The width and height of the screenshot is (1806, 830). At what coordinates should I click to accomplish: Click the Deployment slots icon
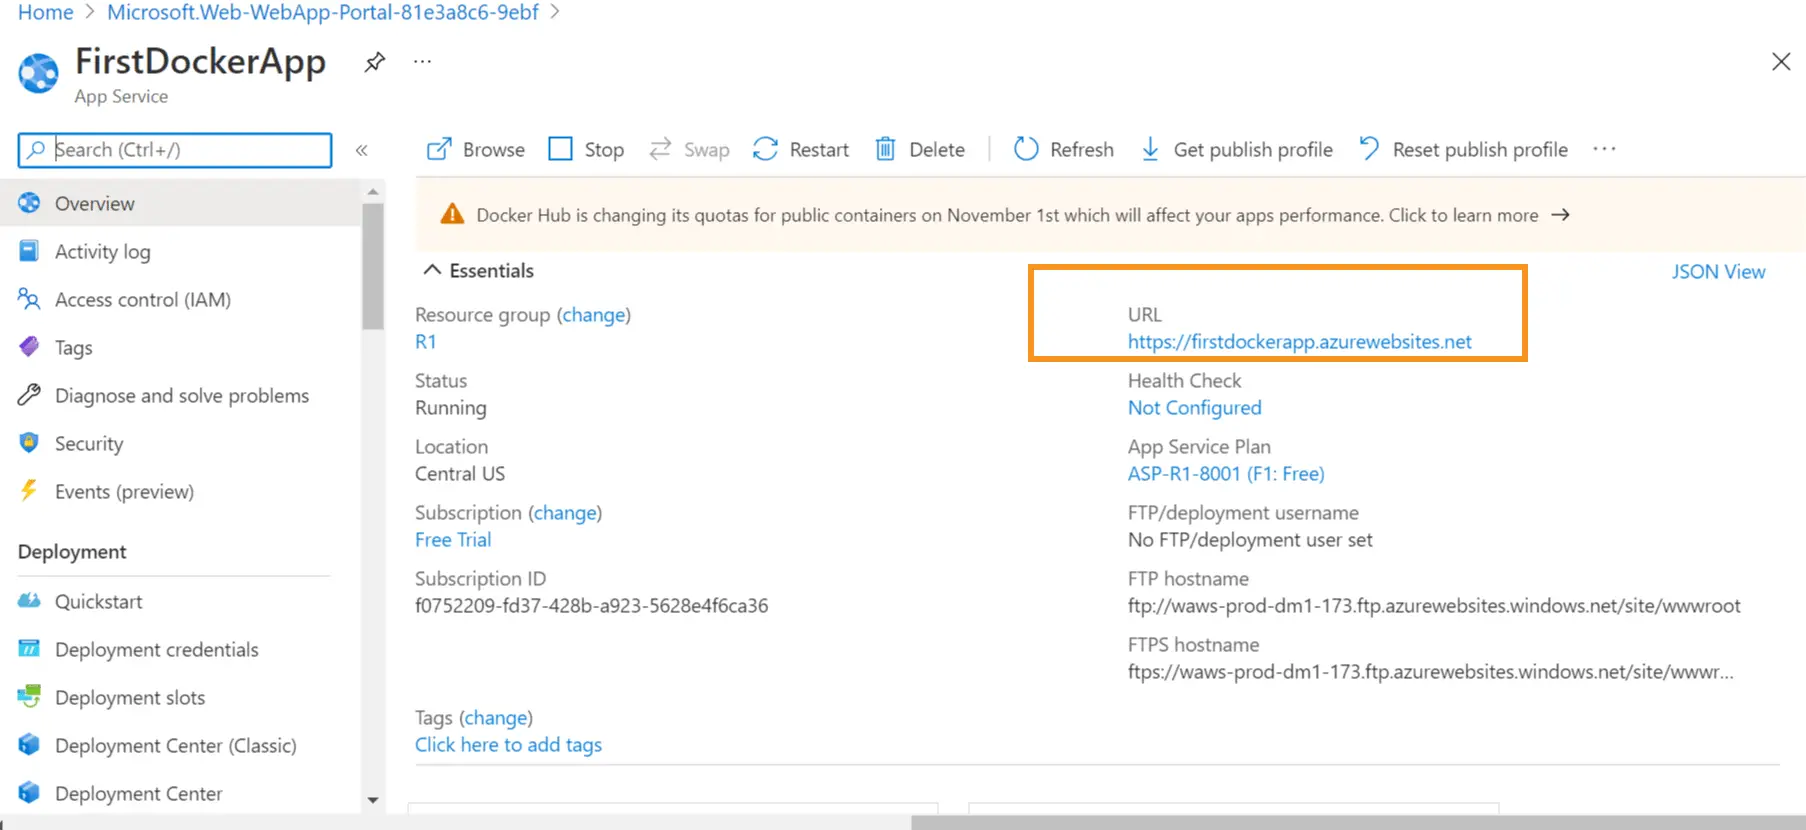[x=29, y=697]
